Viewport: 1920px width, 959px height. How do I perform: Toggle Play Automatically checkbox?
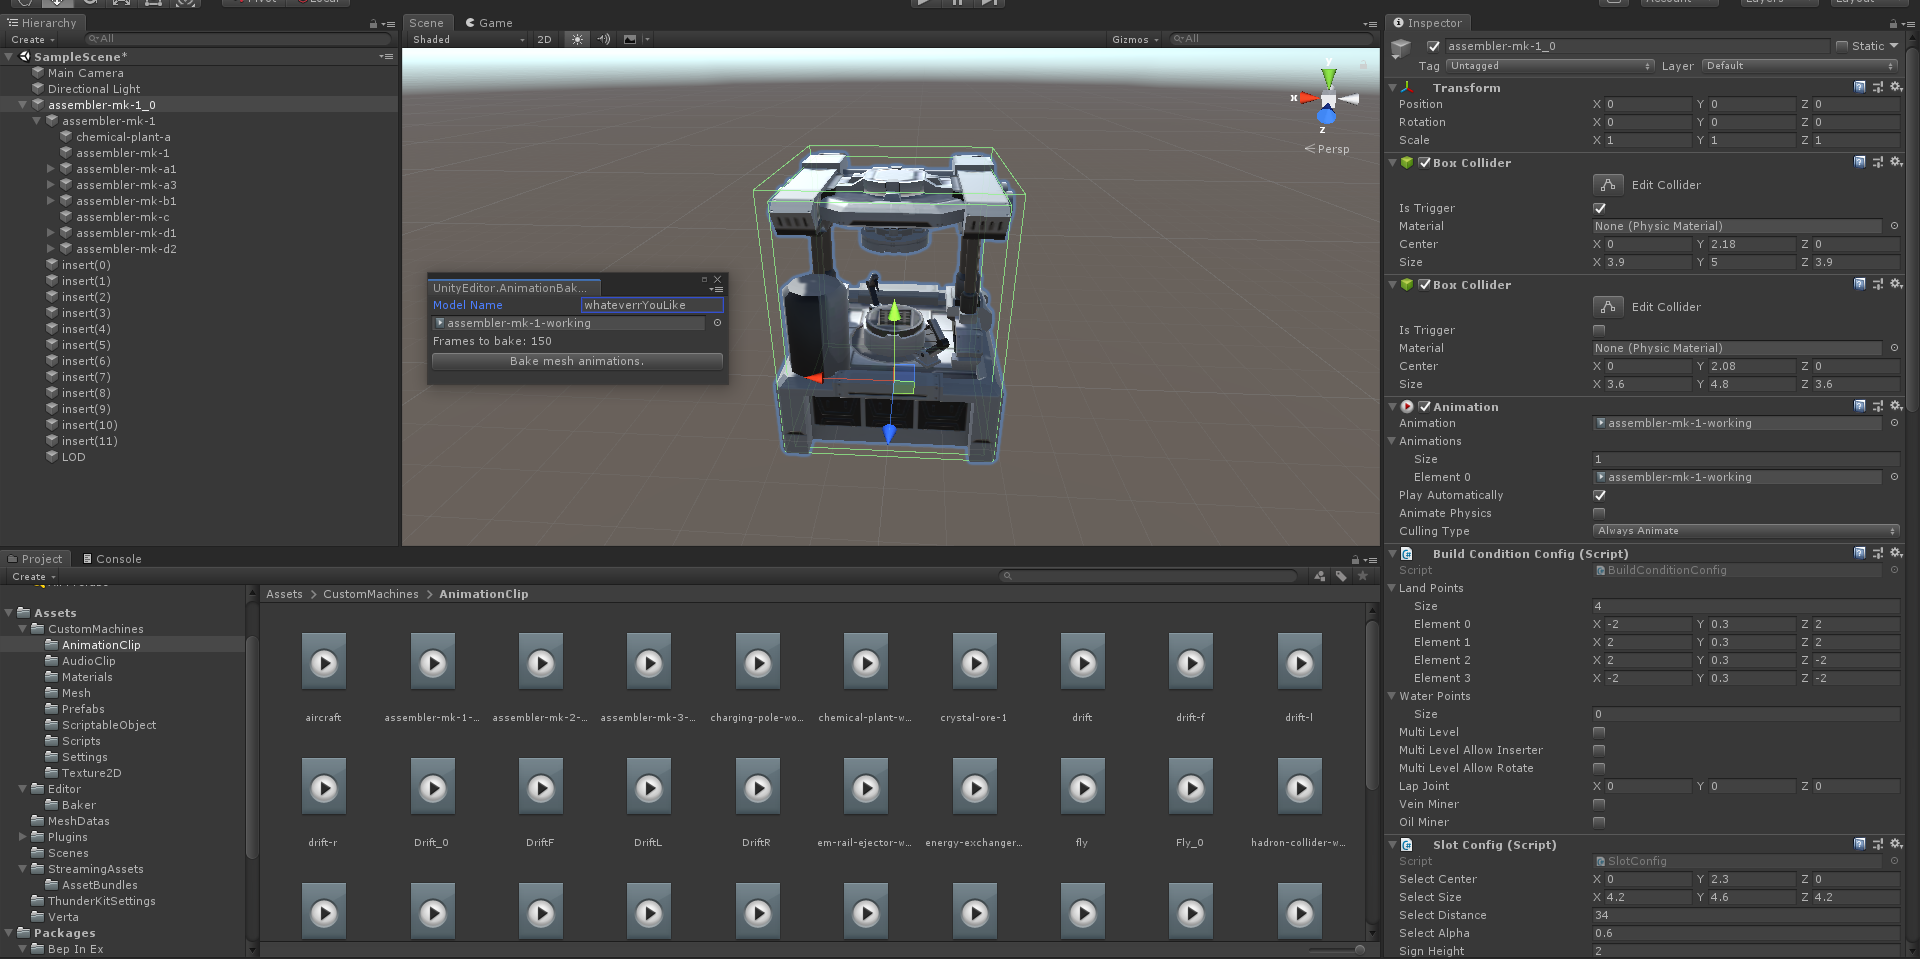tap(1599, 495)
